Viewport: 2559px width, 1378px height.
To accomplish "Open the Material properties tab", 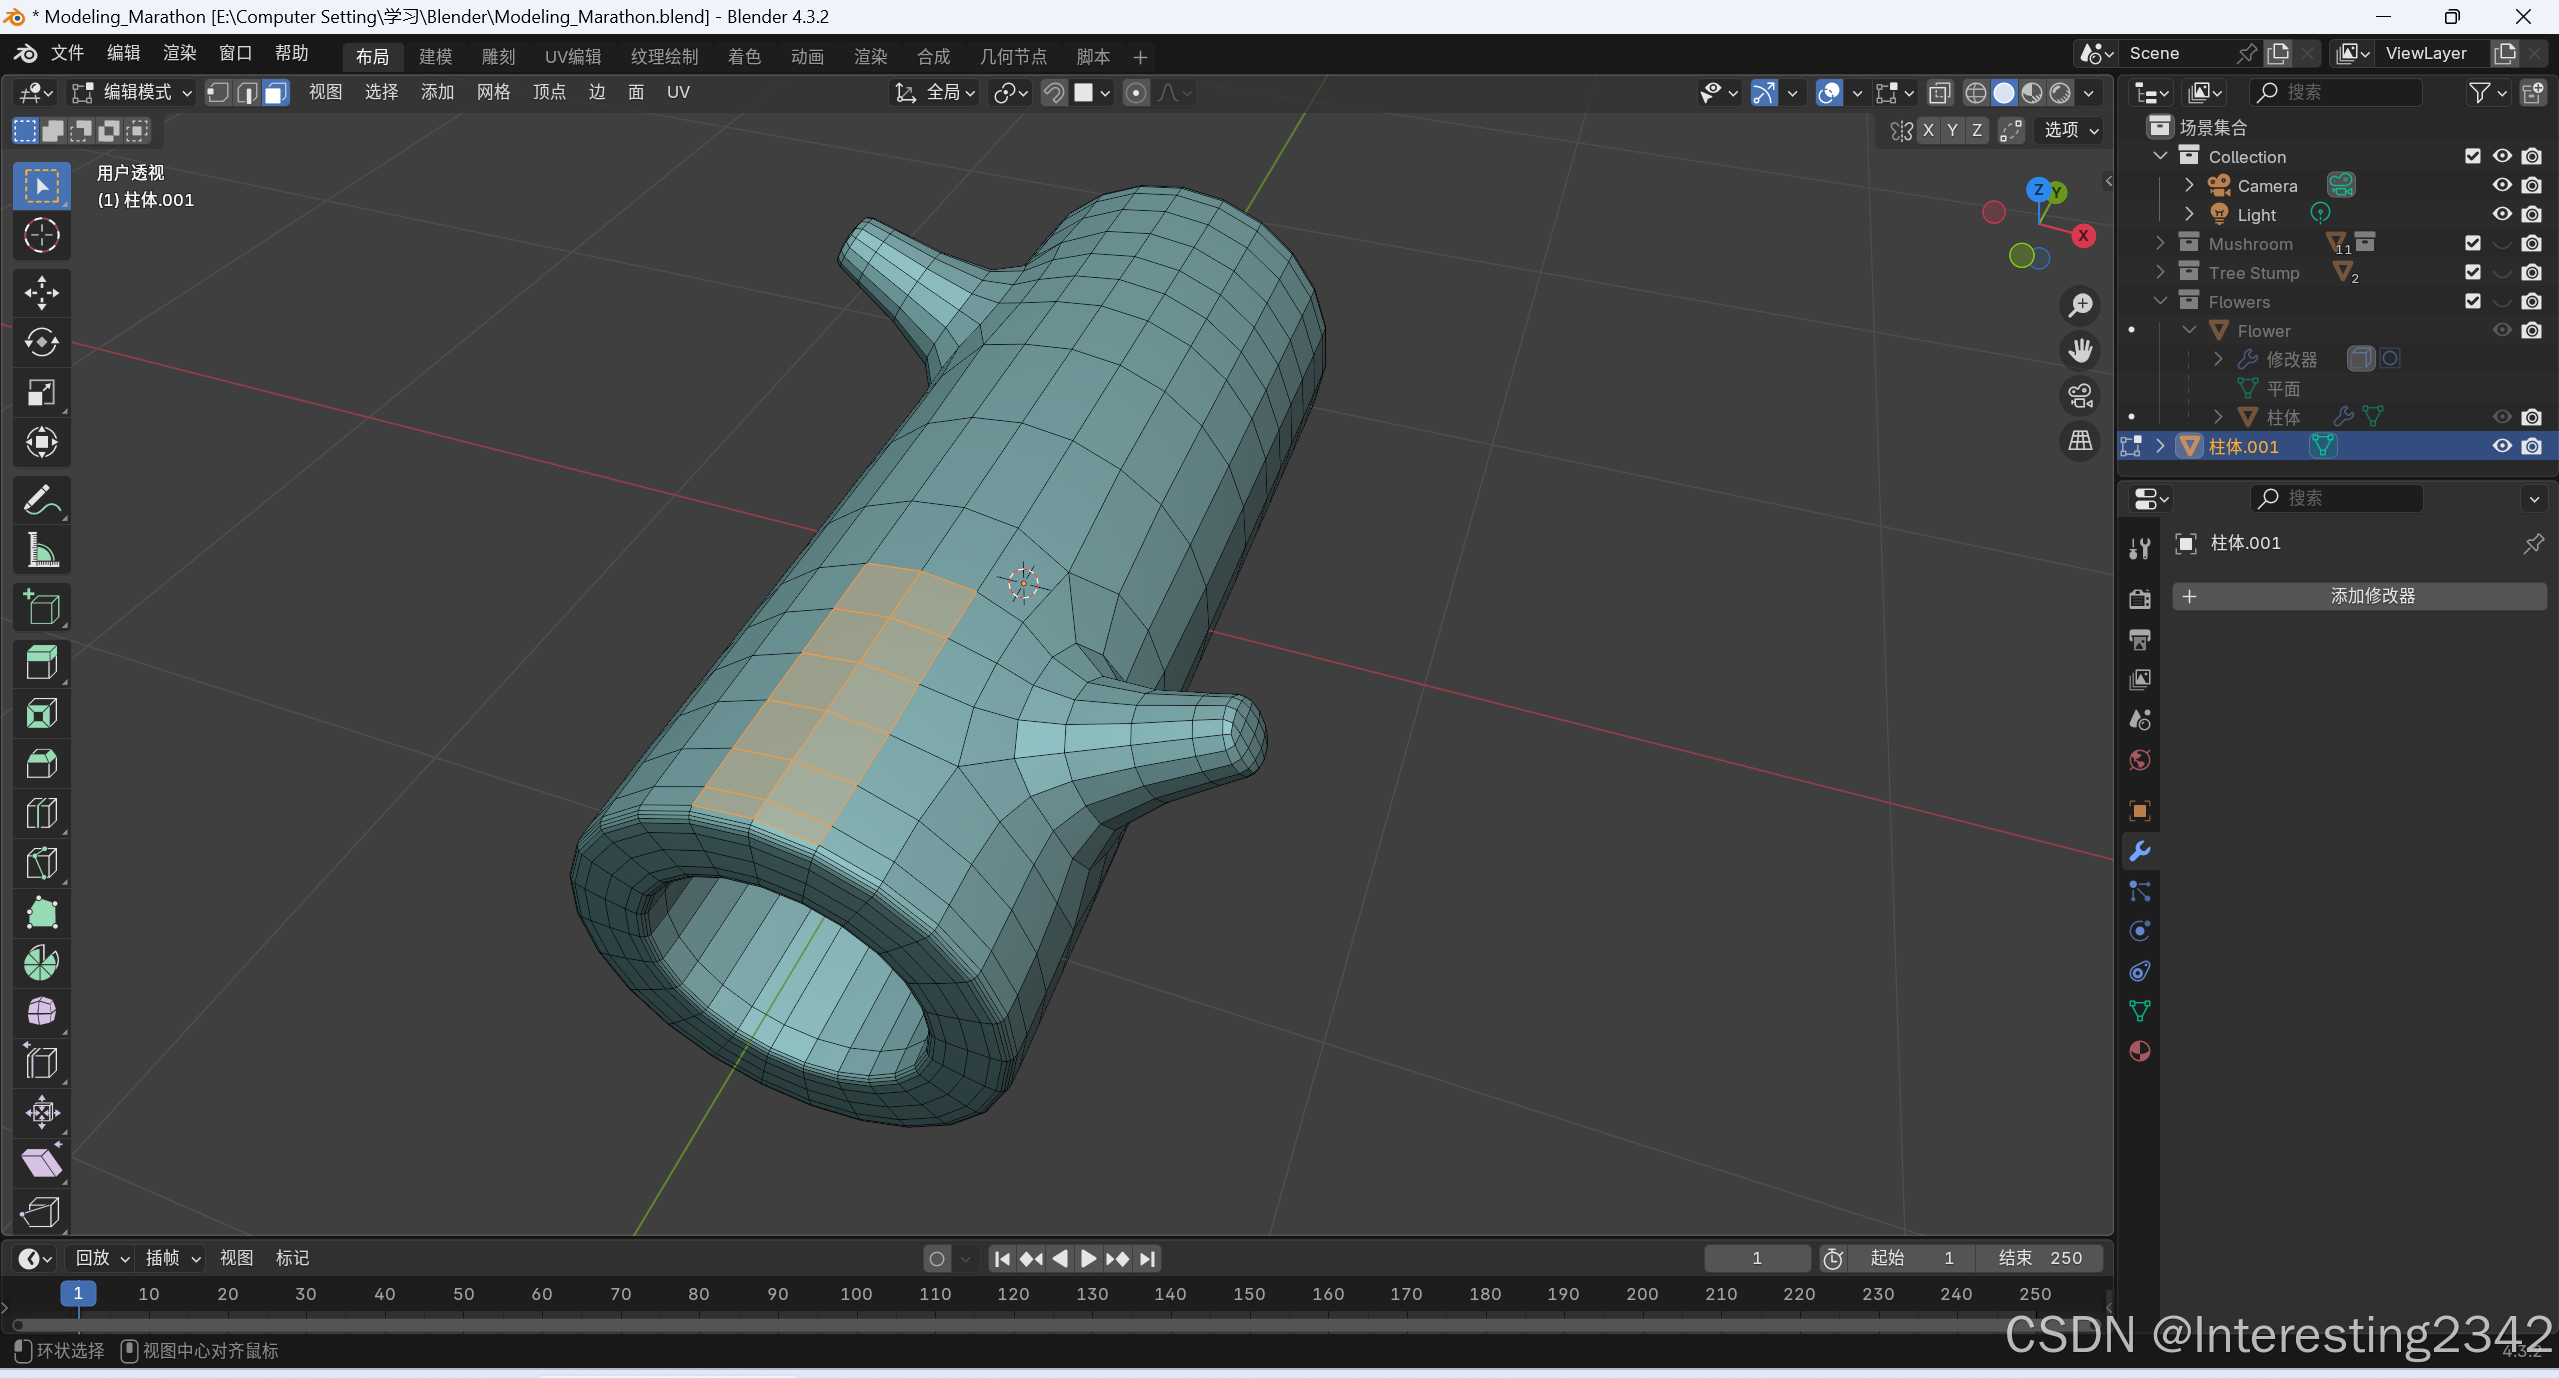I will coord(2140,1051).
